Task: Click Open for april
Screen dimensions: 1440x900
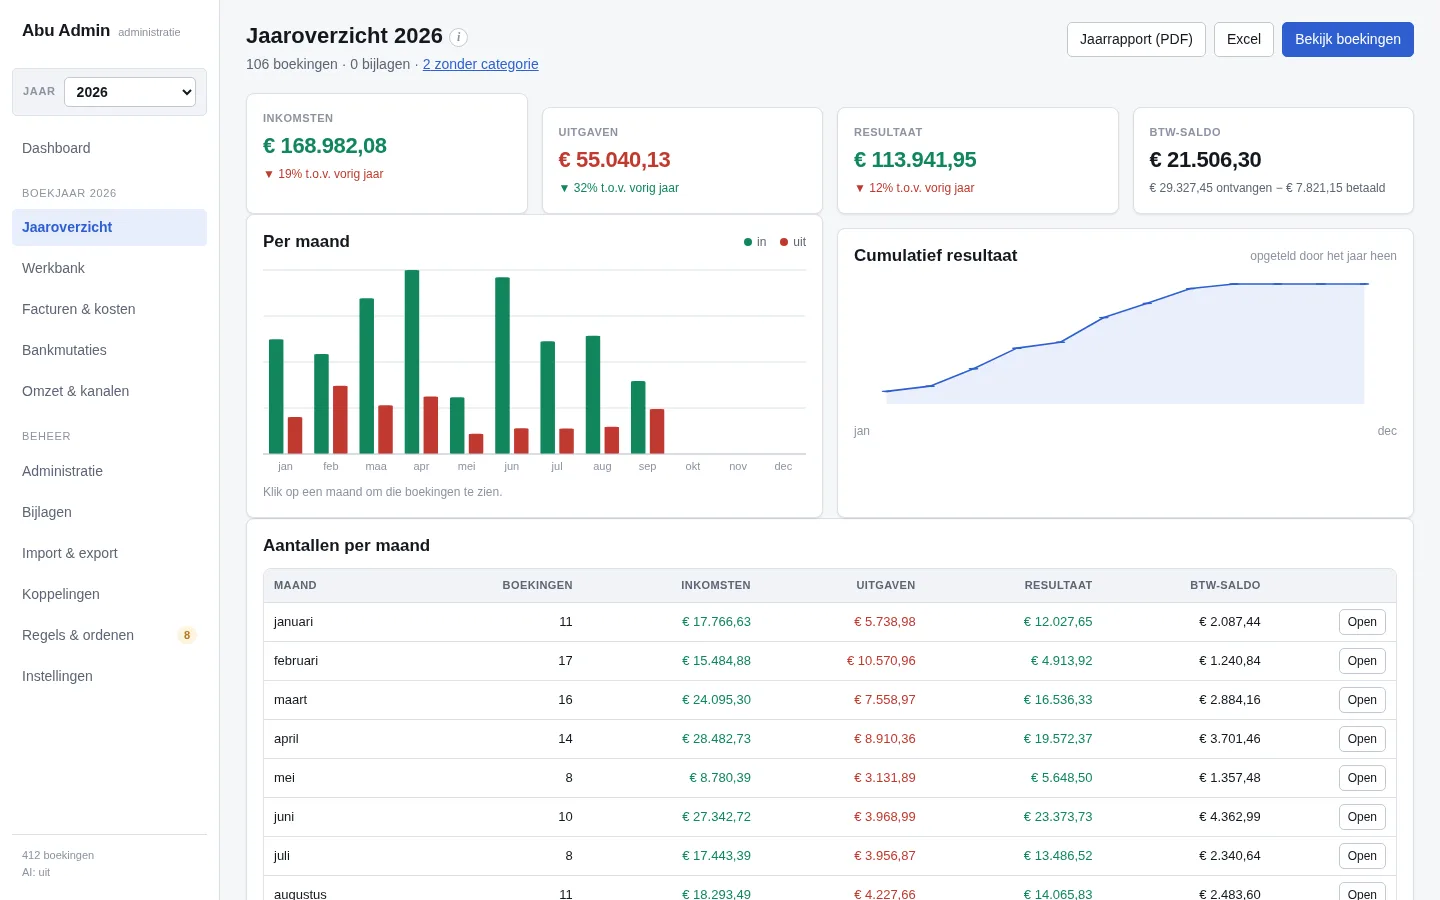Action: tap(1362, 739)
